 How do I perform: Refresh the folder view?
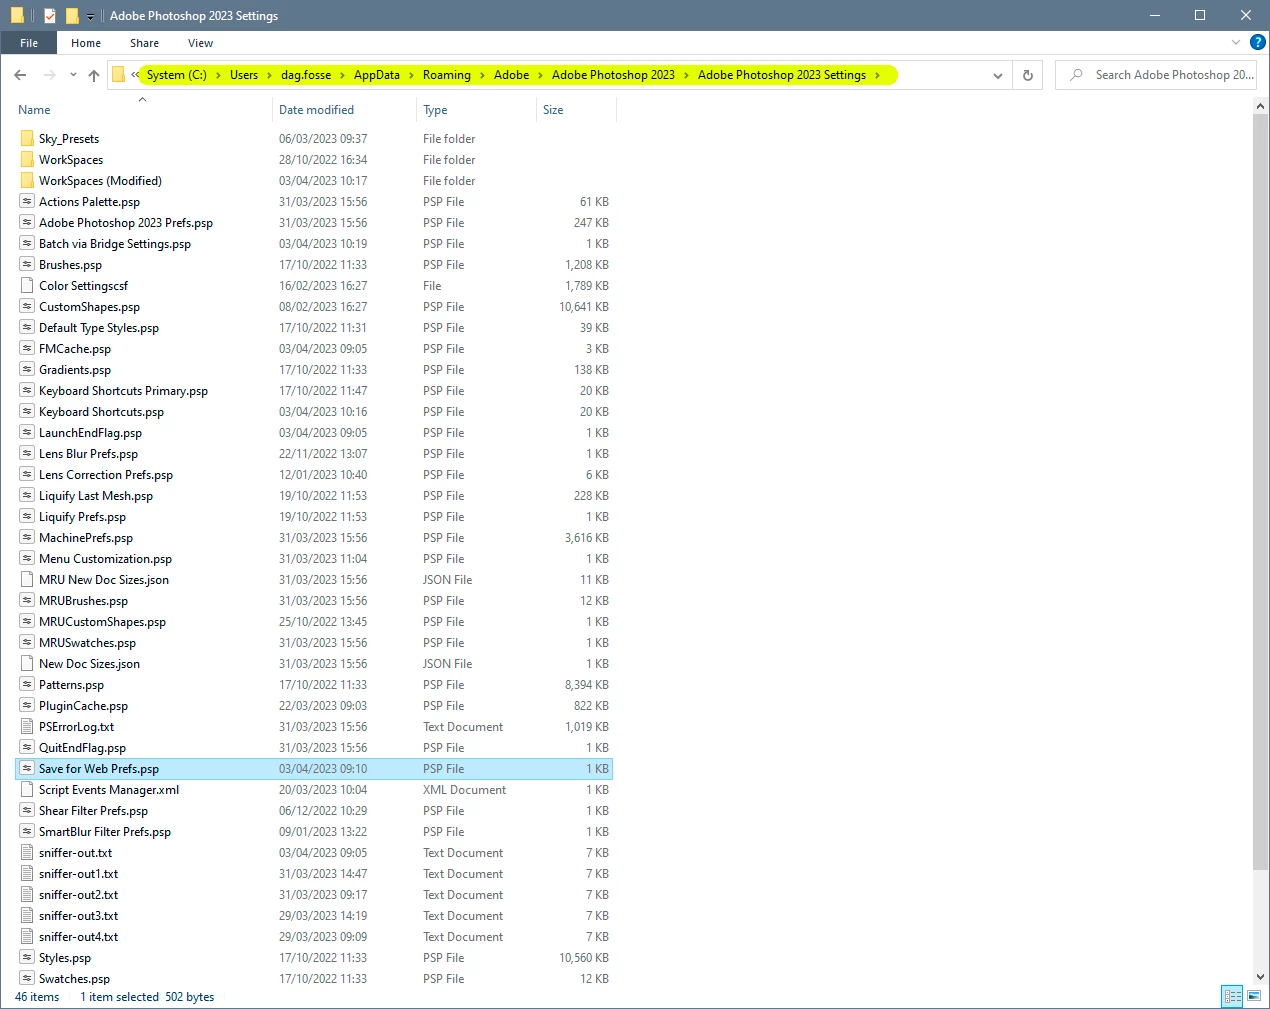pyautogui.click(x=1028, y=75)
